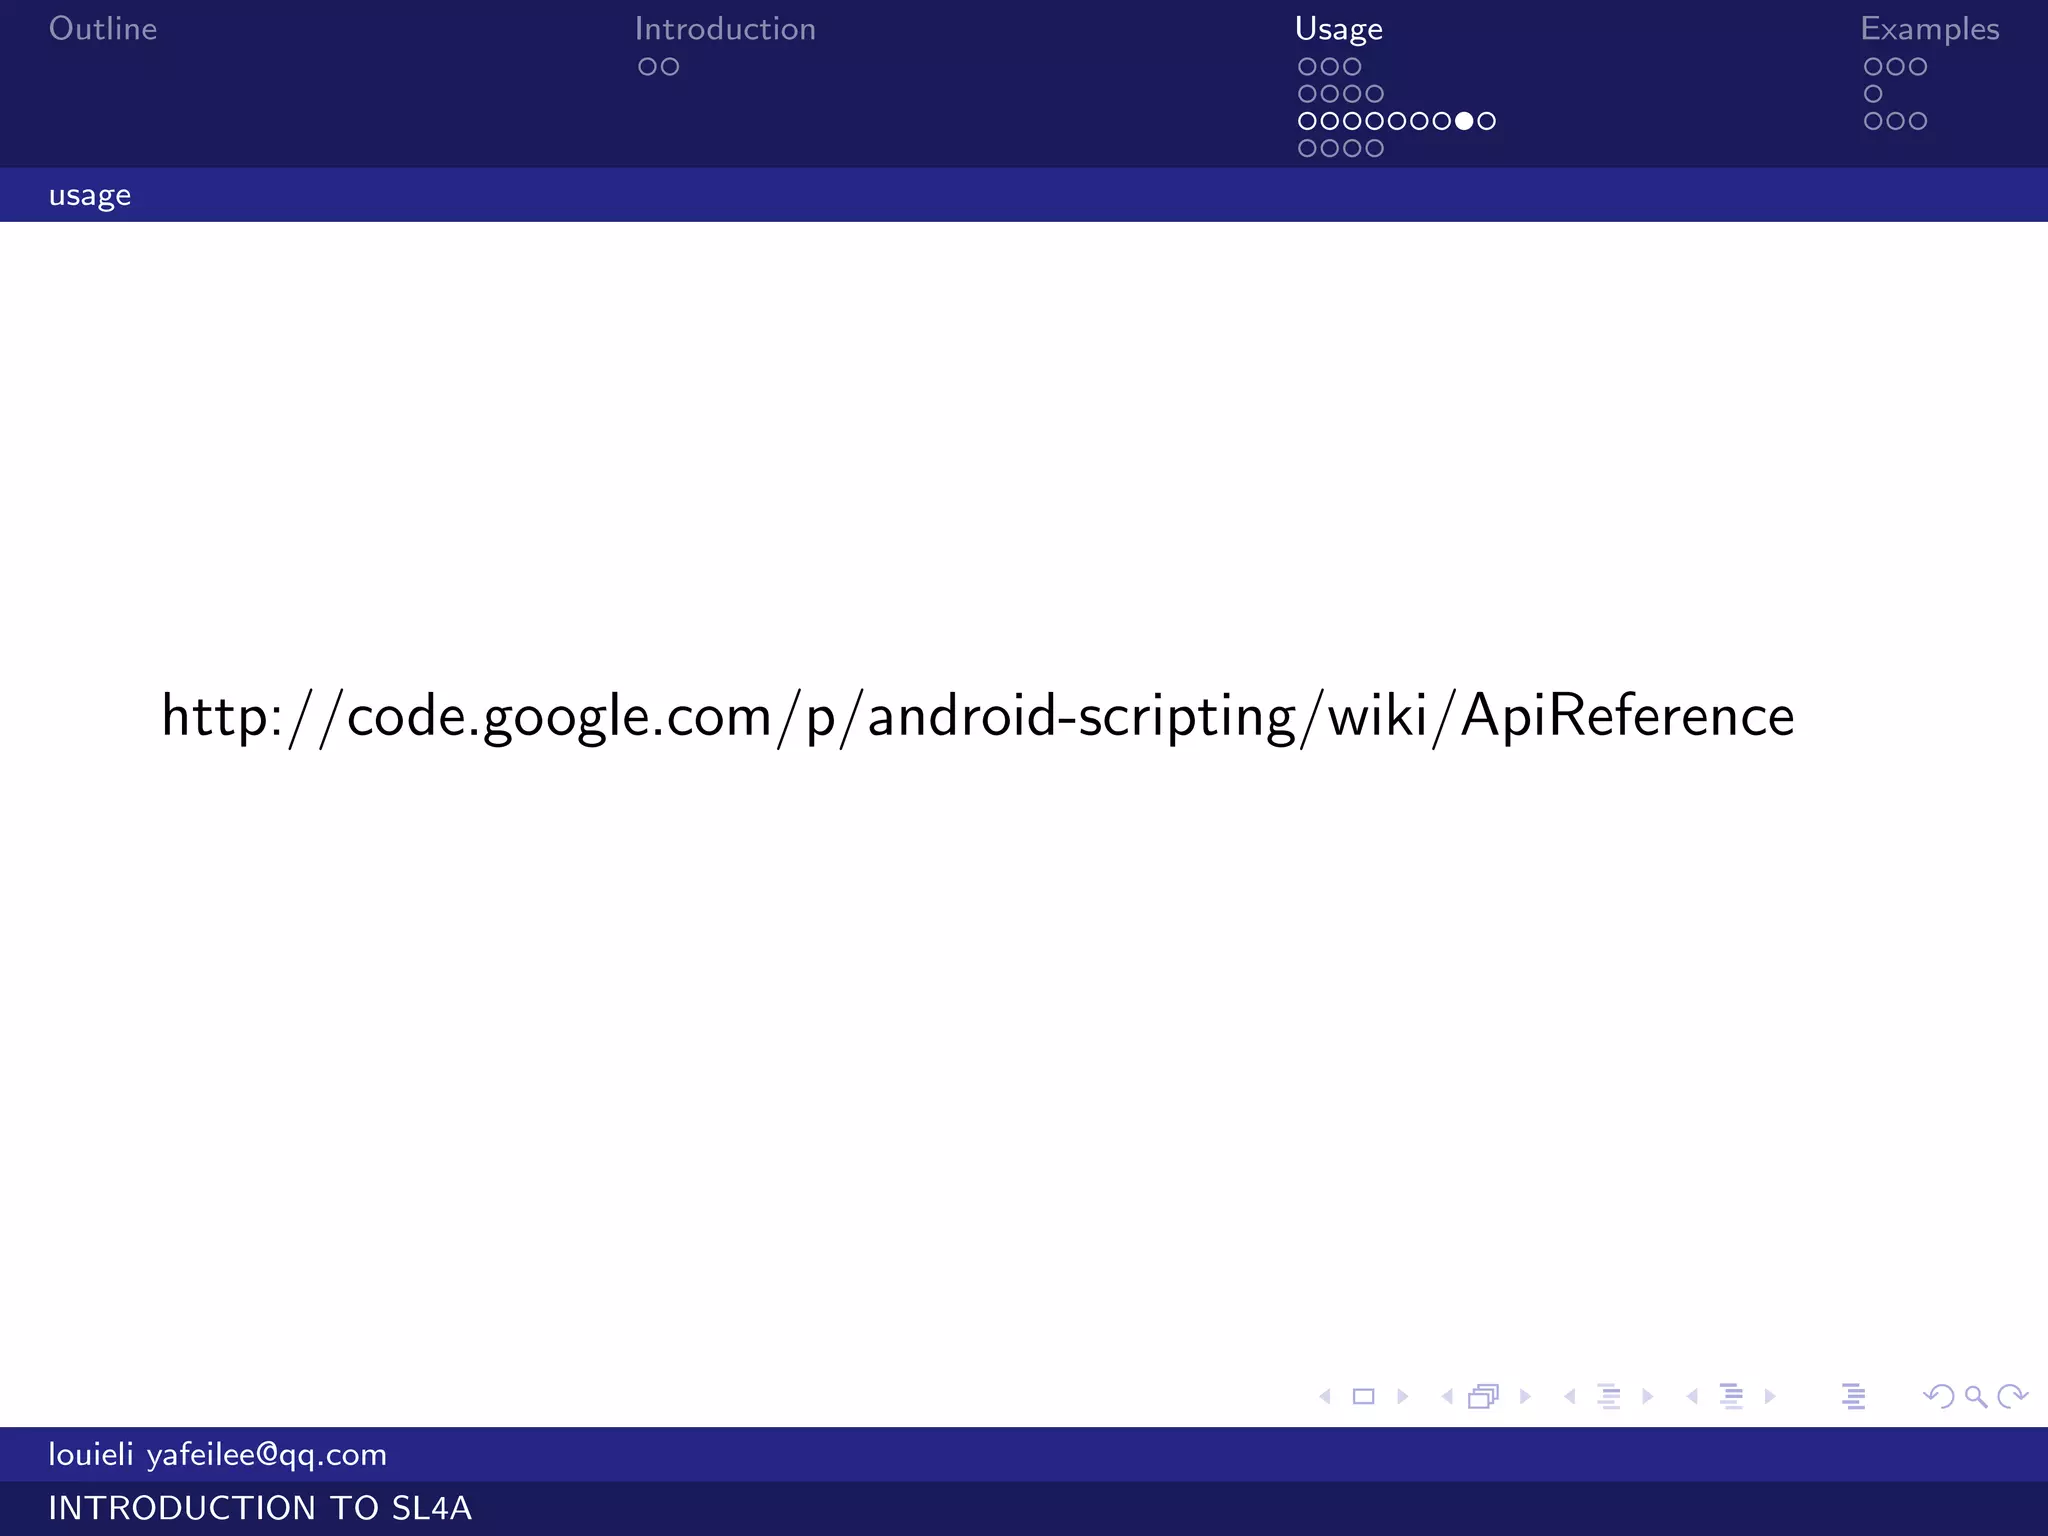Click third circle in Usage's top row
The image size is (2048, 1536).
(x=1352, y=67)
